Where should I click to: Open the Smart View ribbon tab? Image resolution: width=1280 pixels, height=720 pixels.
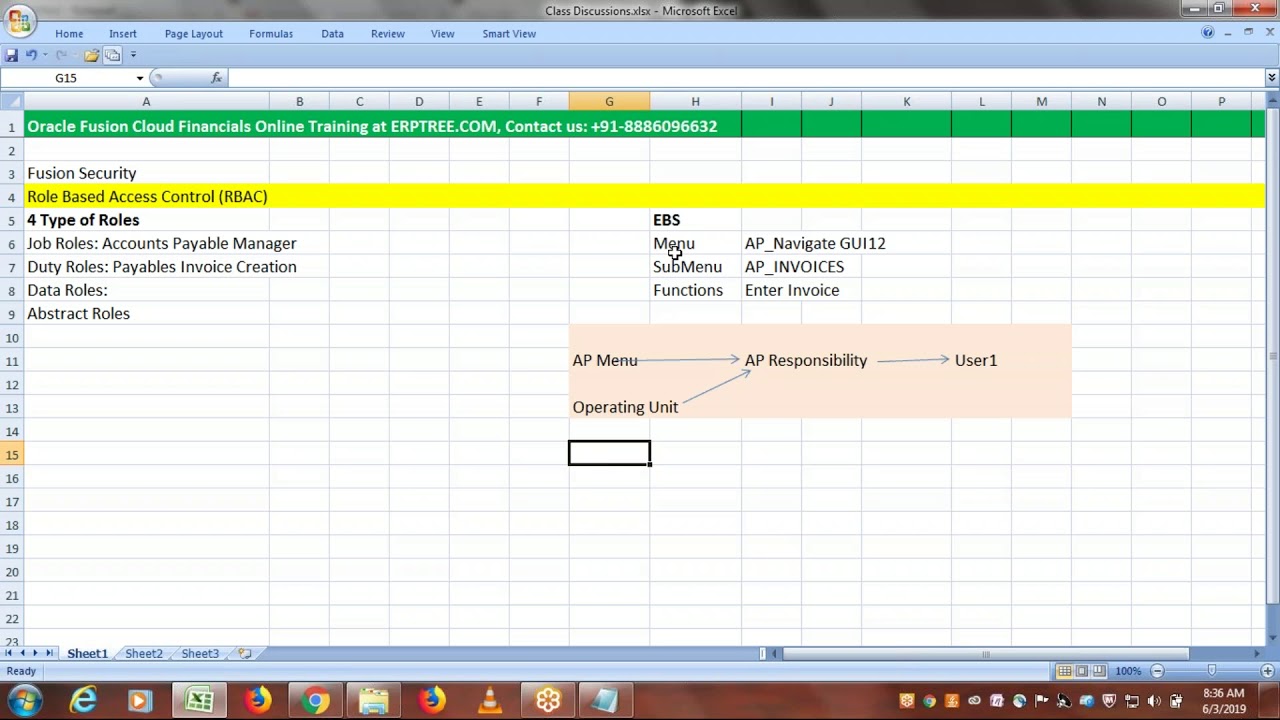pos(509,34)
